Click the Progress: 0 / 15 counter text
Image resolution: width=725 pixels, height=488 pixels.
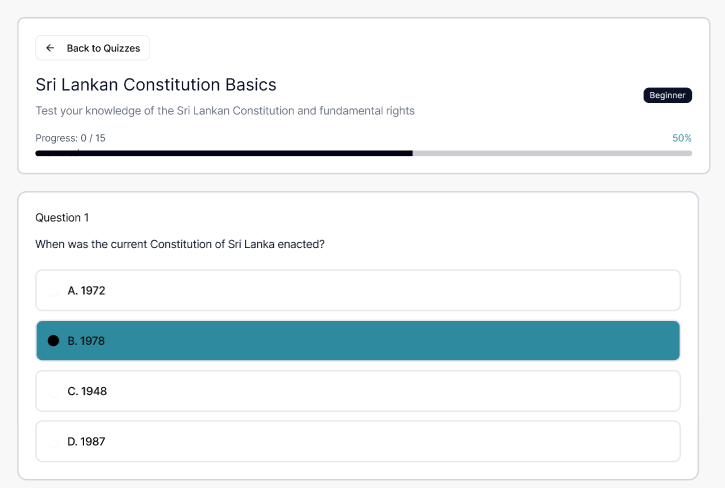point(70,138)
